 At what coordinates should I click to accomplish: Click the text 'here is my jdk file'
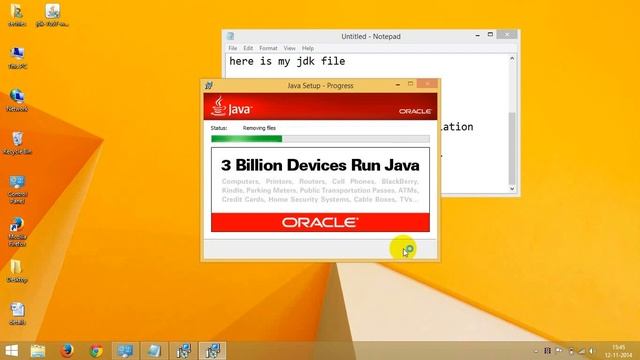pyautogui.click(x=287, y=61)
